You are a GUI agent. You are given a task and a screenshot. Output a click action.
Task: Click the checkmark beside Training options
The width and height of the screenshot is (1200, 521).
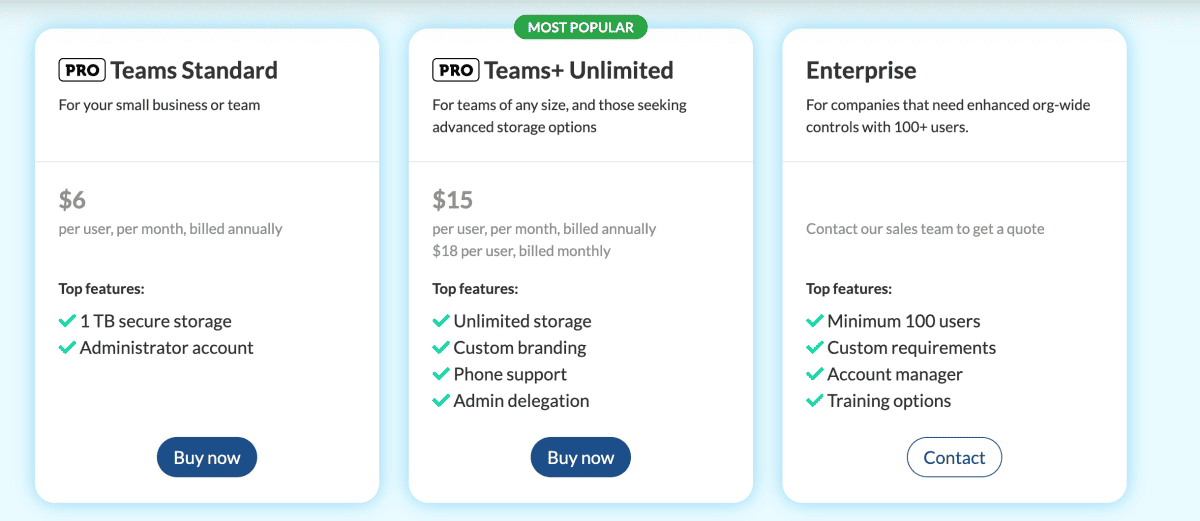click(815, 401)
